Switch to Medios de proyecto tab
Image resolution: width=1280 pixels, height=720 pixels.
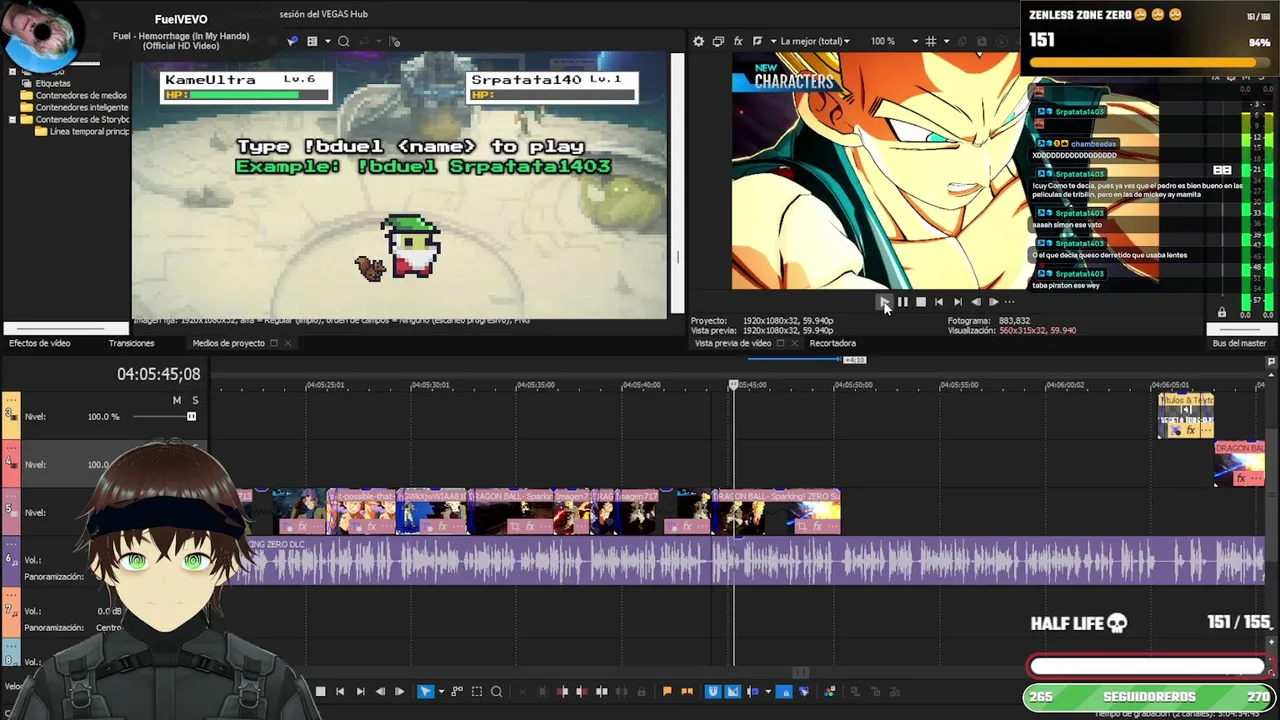[x=228, y=343]
